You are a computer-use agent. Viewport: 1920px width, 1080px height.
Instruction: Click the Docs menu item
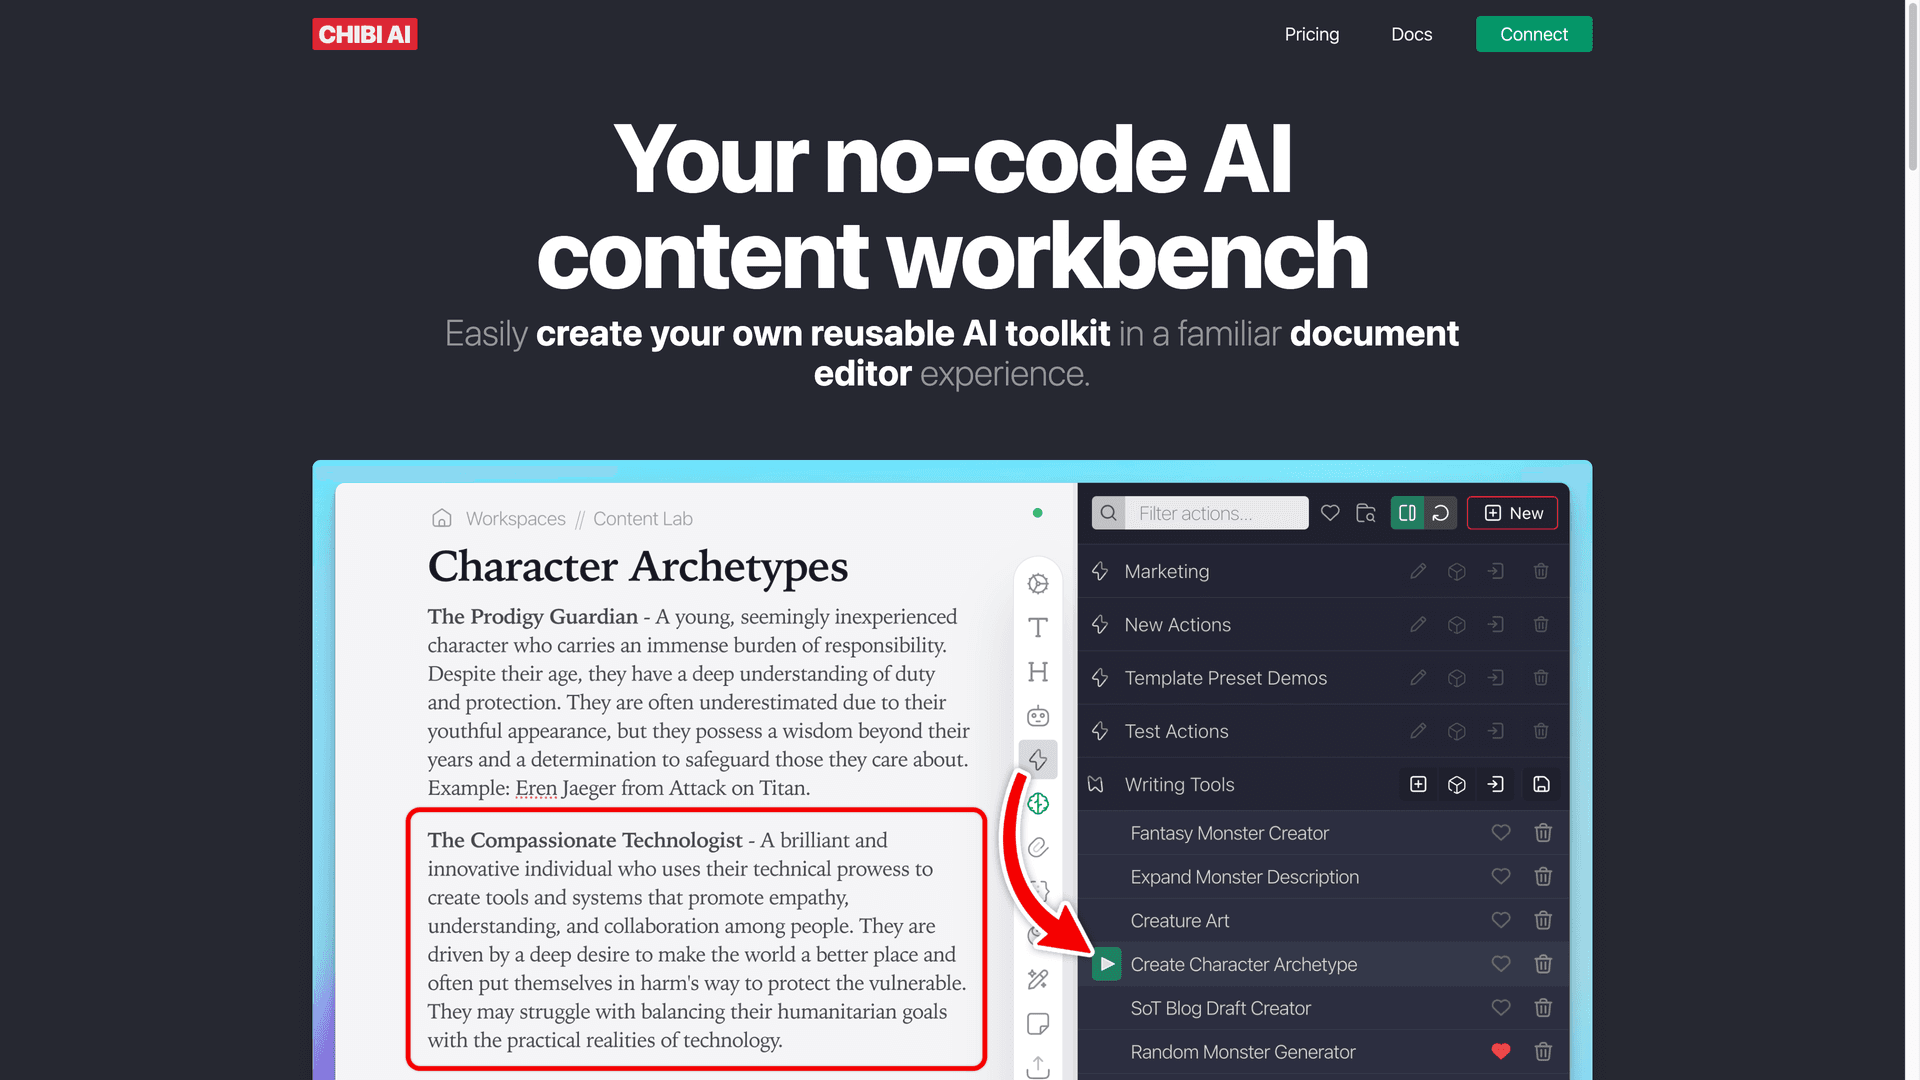click(x=1412, y=33)
